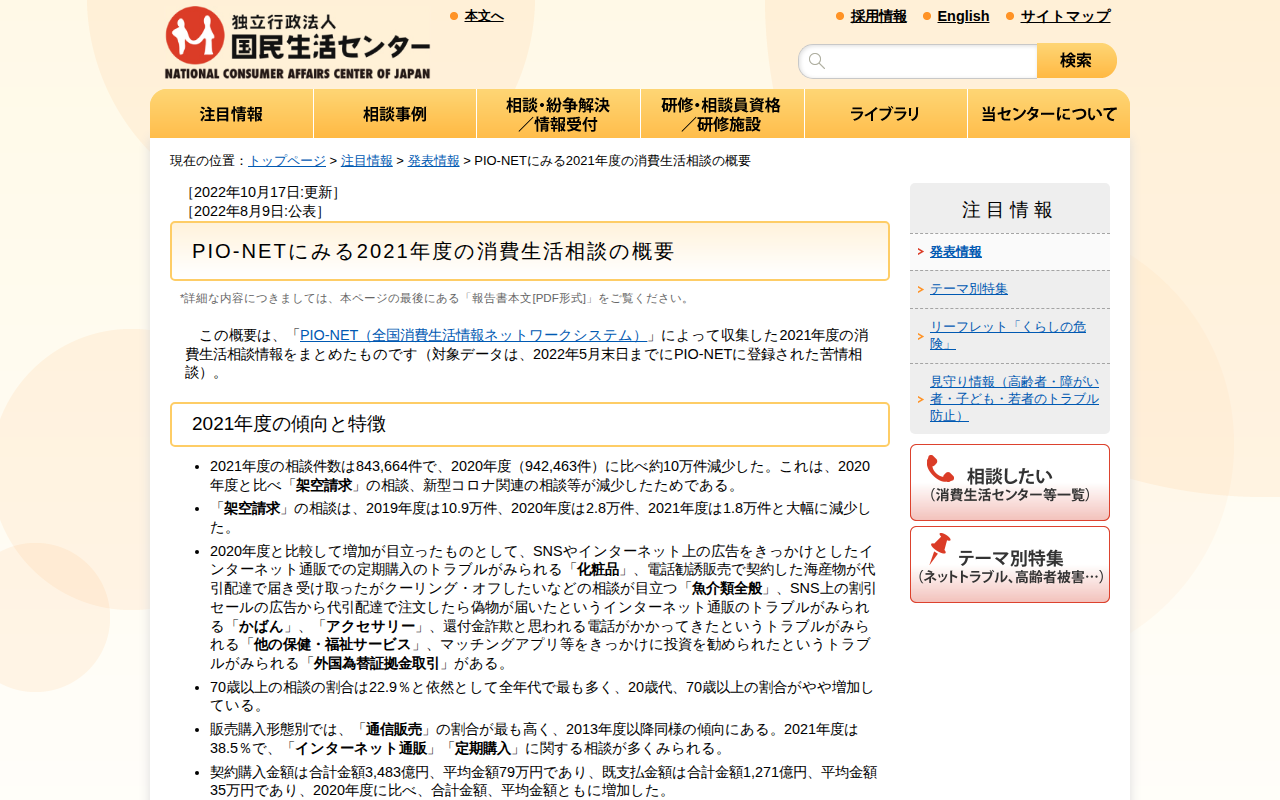Go to トップページ in the breadcrumb

(287, 160)
